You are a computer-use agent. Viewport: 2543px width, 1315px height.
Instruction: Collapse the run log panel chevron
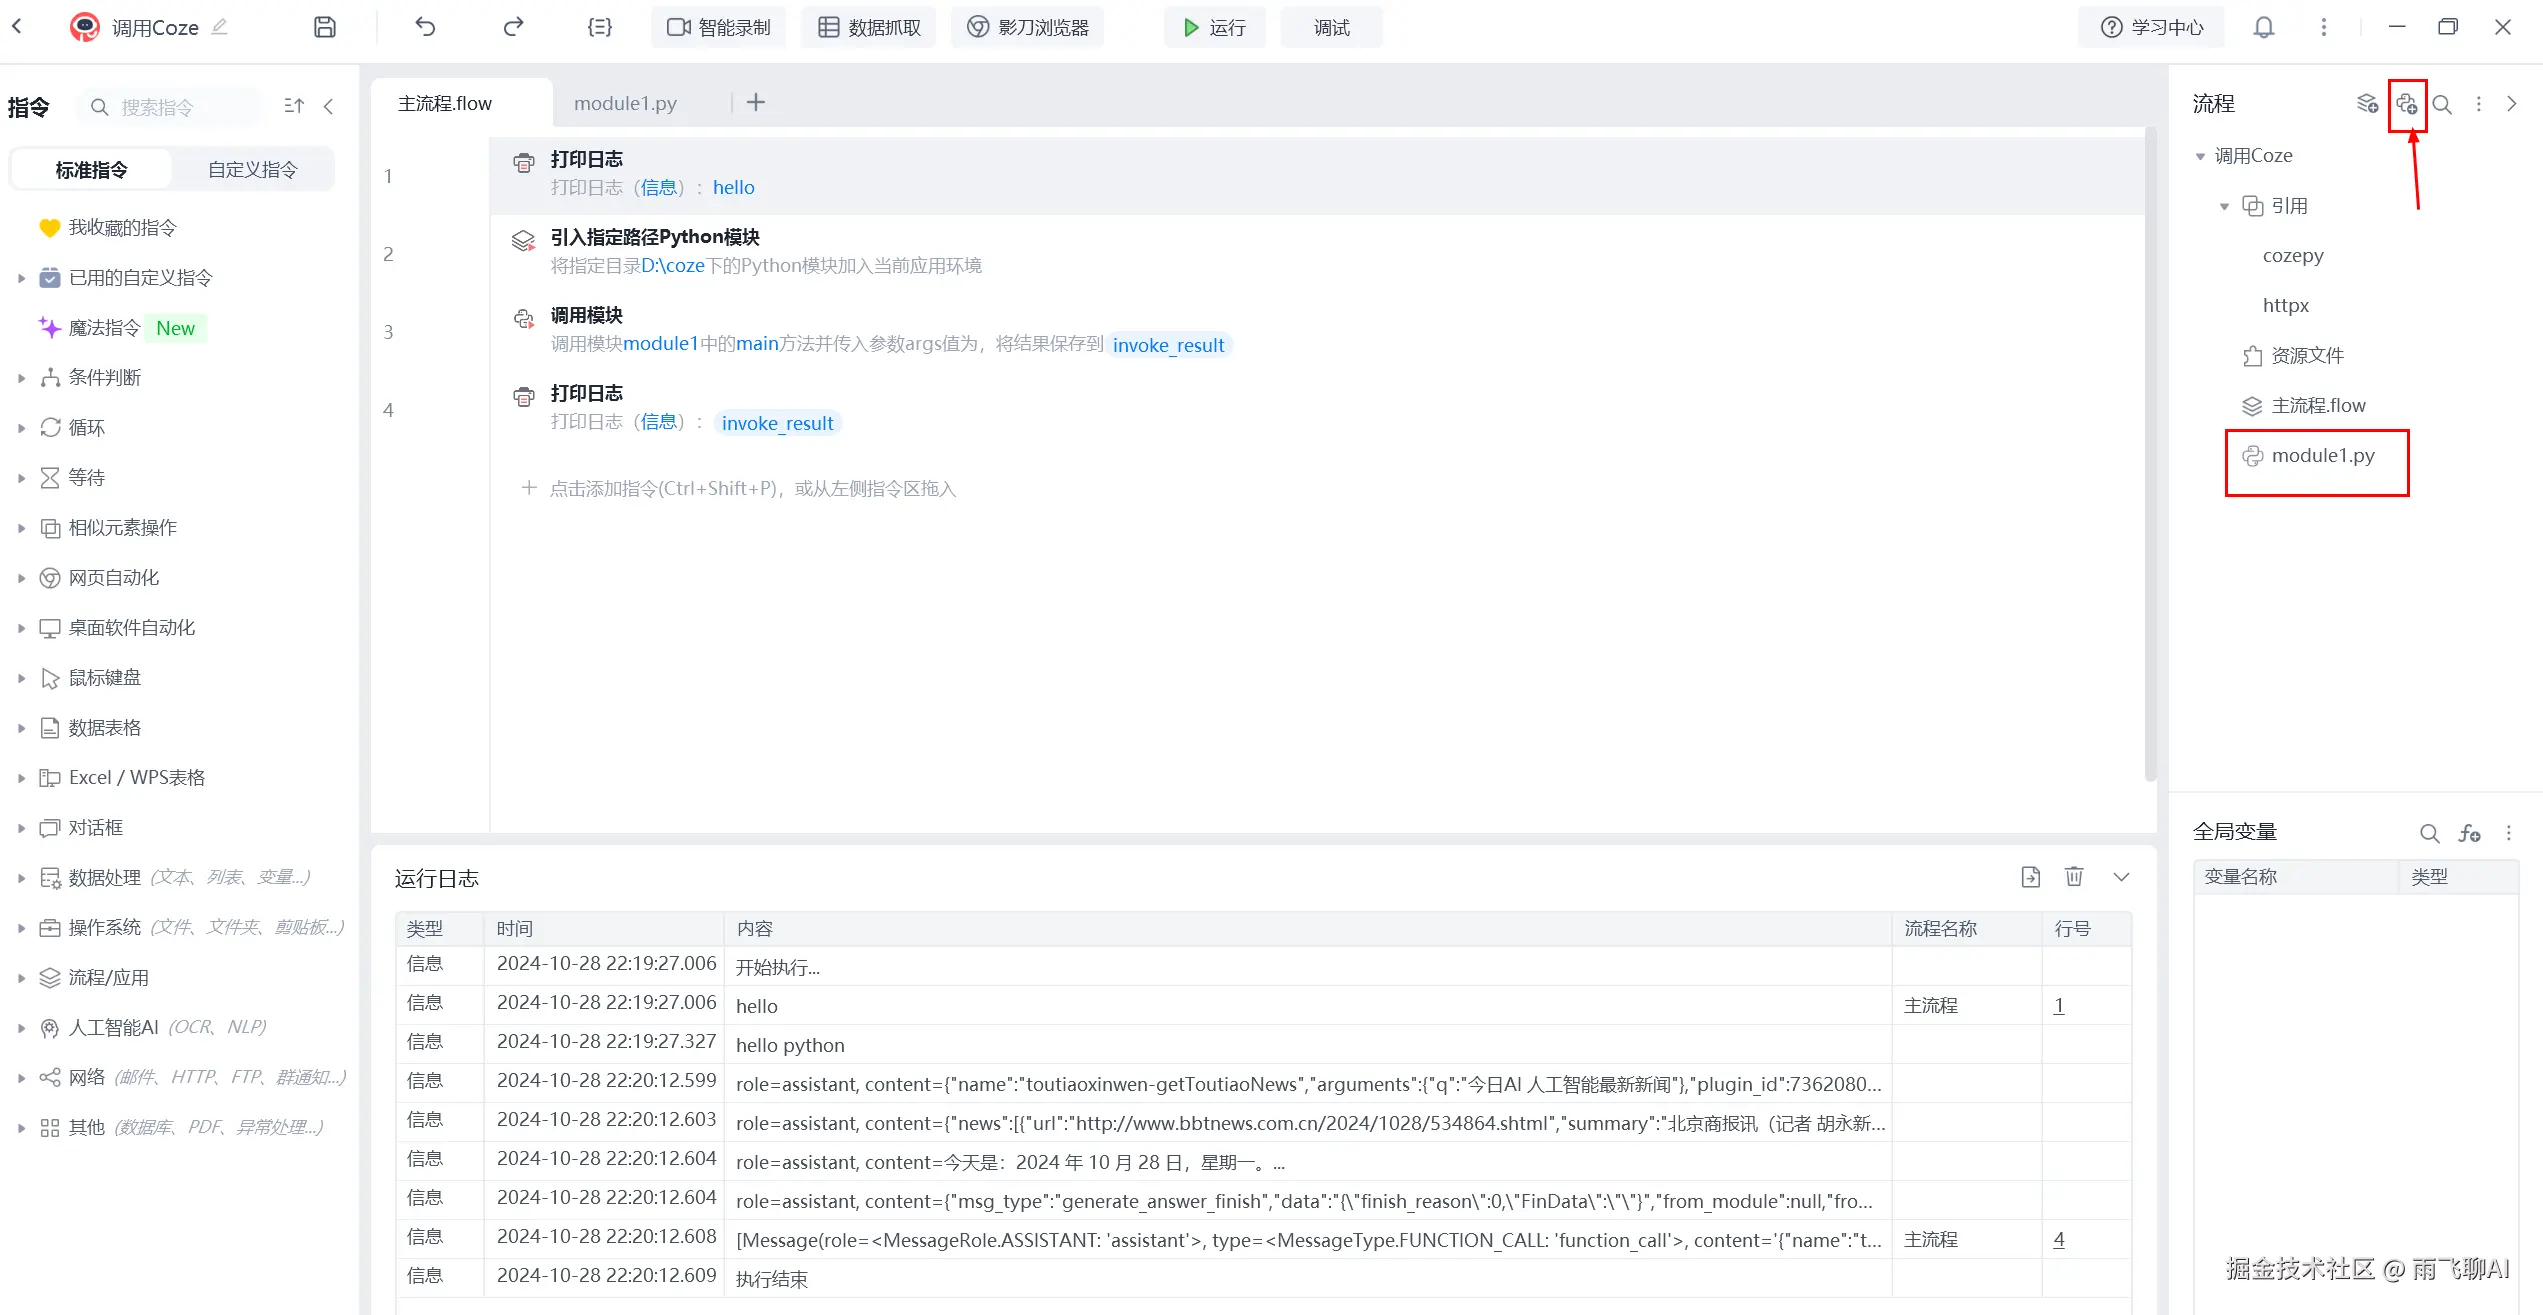tap(2121, 877)
